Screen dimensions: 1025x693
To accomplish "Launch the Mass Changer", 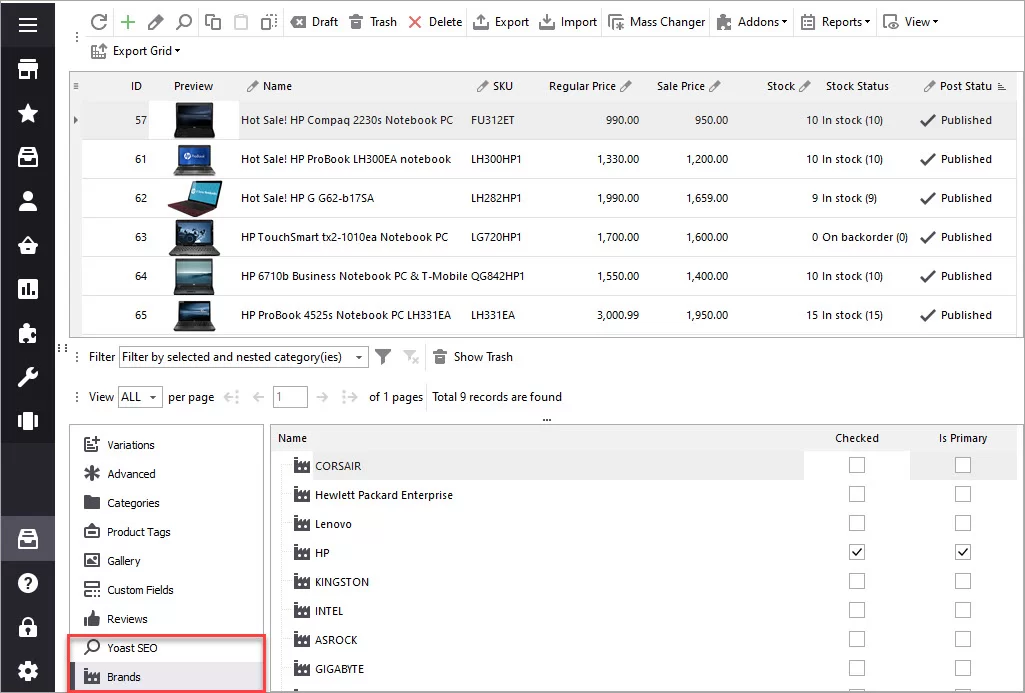I will coord(656,21).
